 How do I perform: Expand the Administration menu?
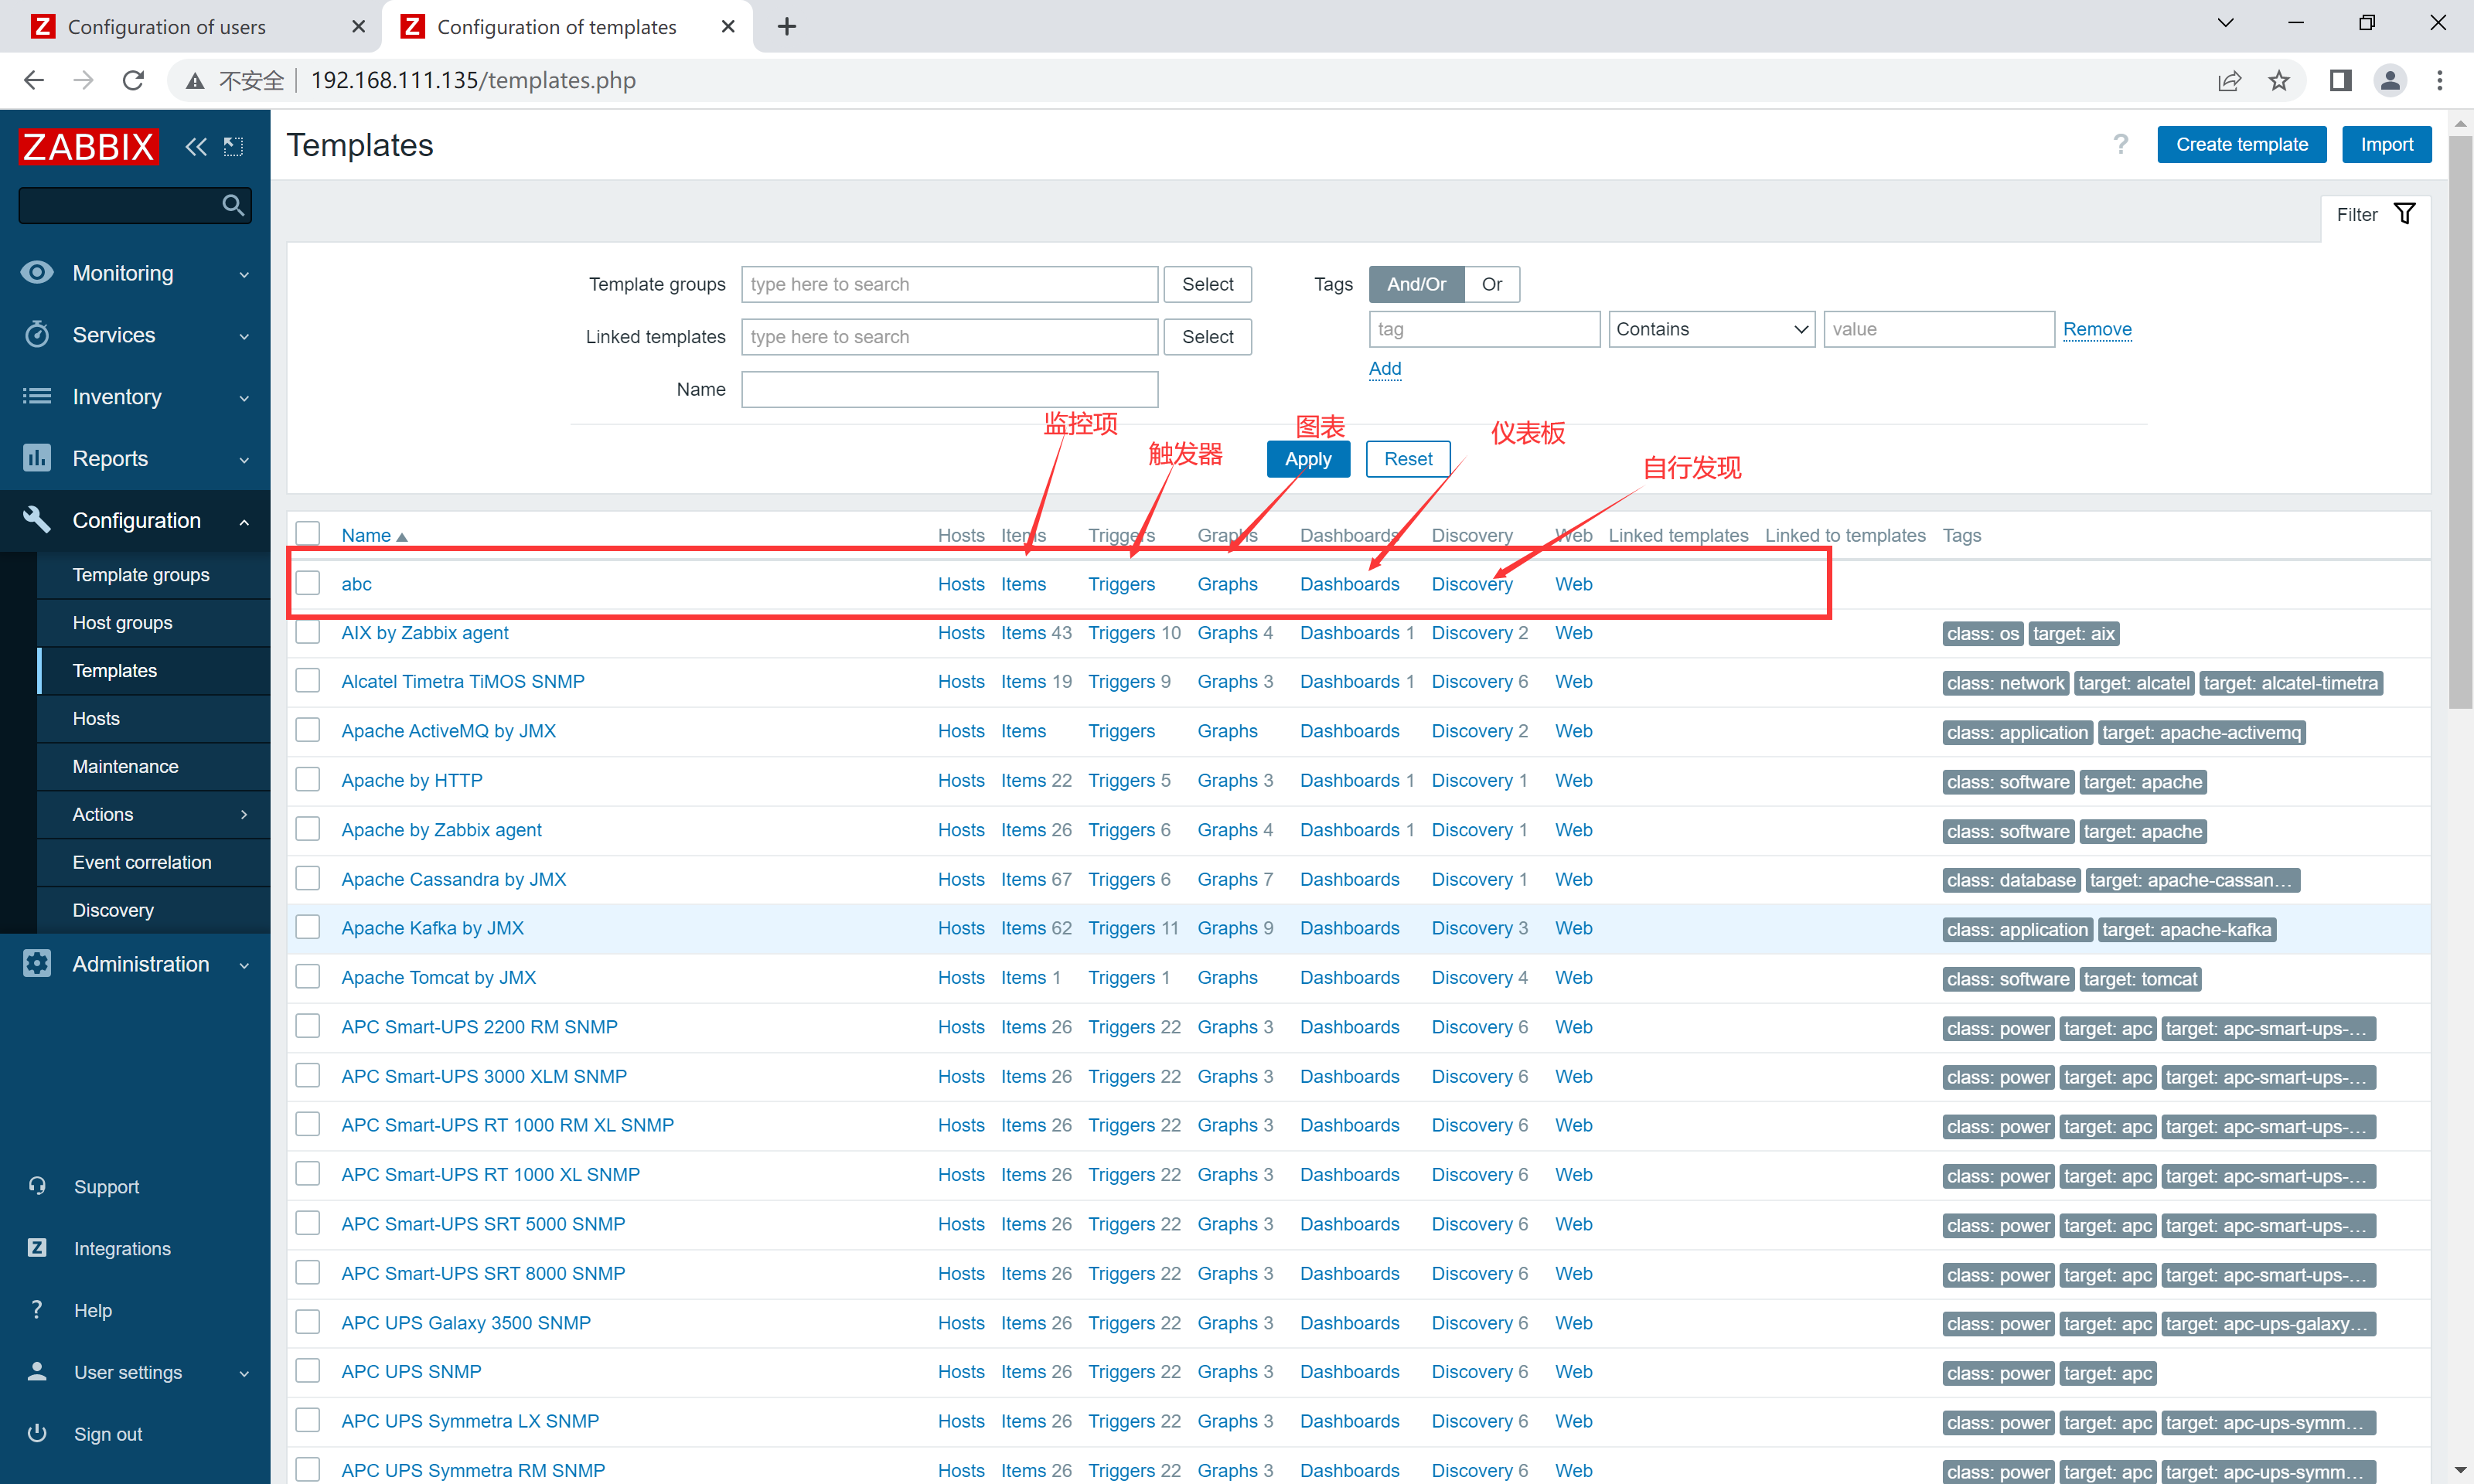244,965
